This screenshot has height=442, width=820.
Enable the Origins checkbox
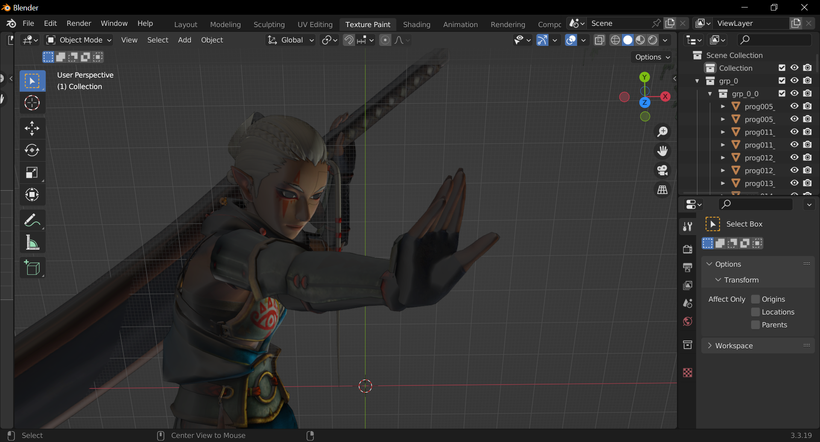click(755, 299)
